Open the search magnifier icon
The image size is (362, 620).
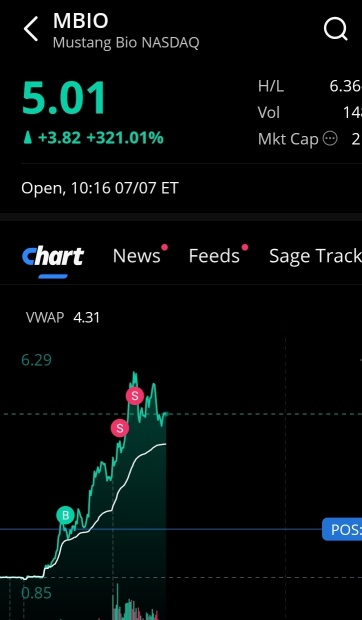coord(336,29)
